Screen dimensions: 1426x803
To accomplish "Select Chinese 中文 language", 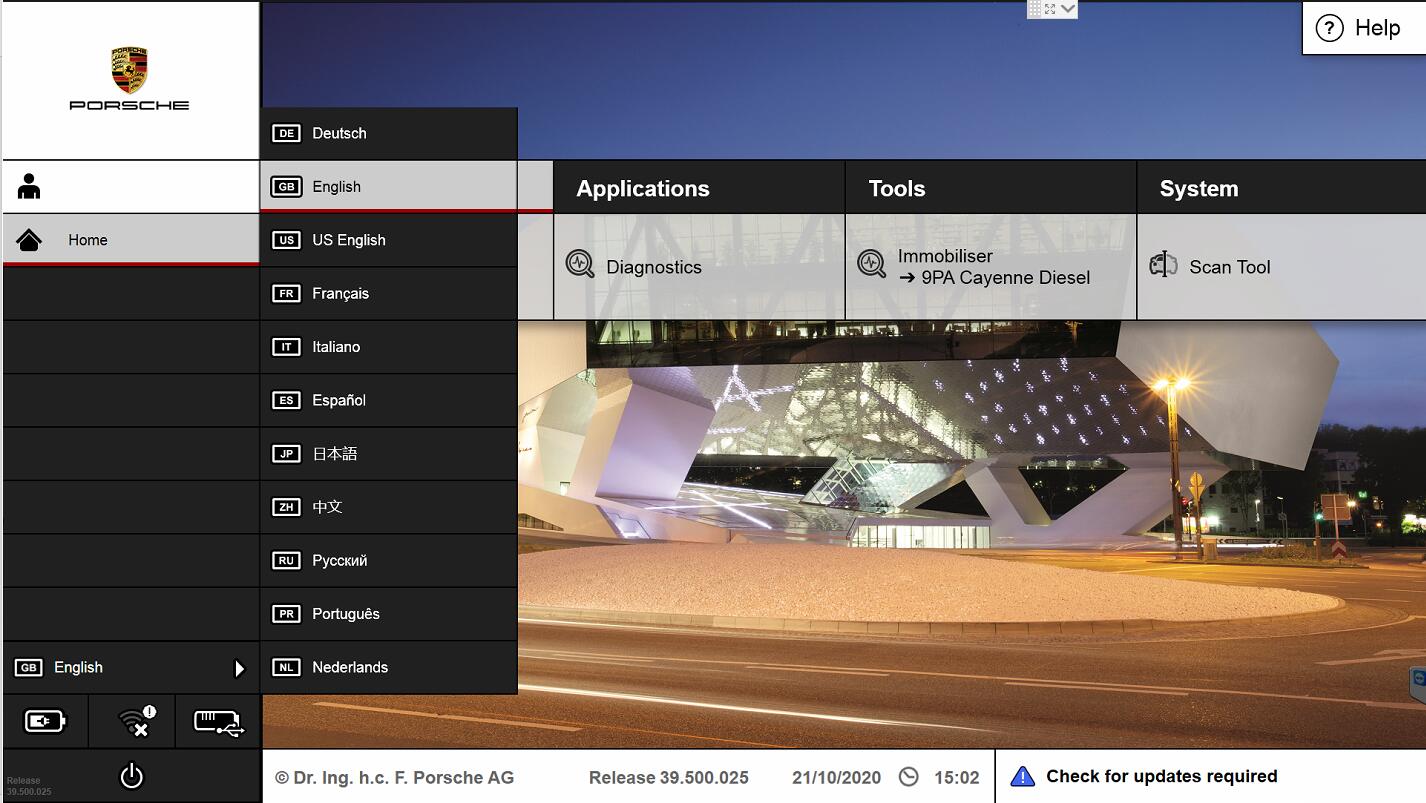I will pyautogui.click(x=389, y=507).
